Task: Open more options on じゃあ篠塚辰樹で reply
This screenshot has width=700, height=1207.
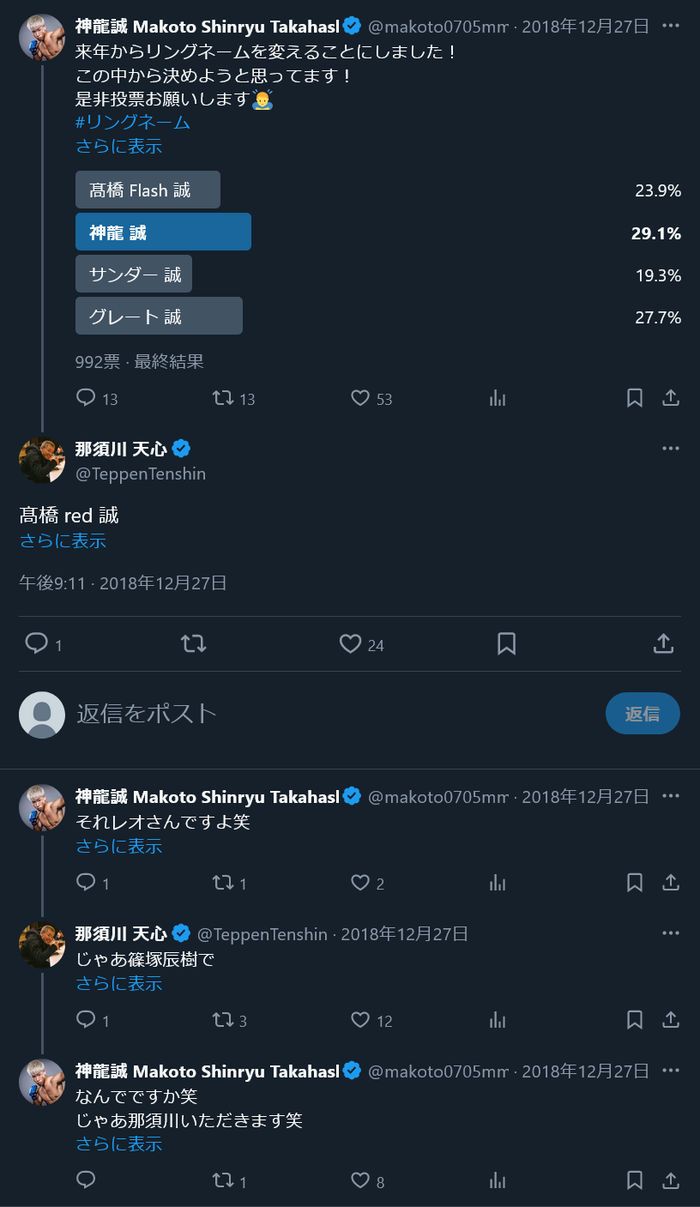Action: pyautogui.click(x=670, y=933)
